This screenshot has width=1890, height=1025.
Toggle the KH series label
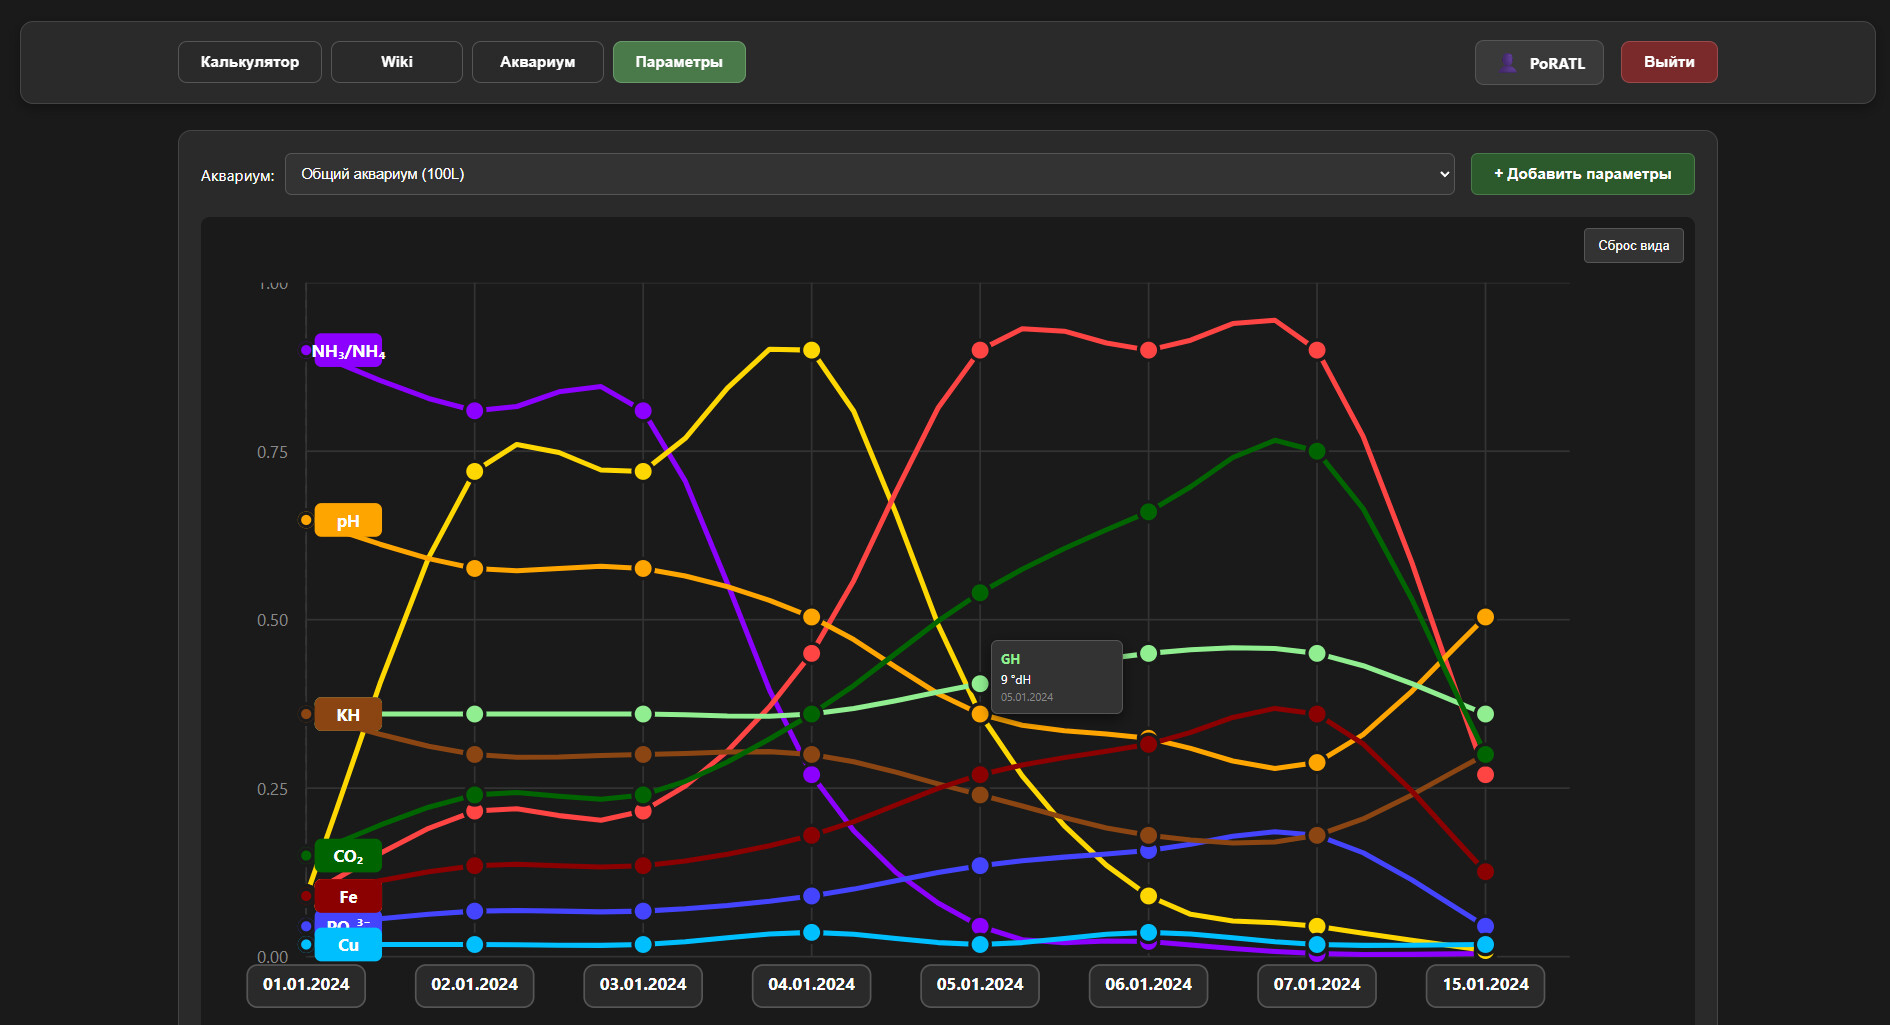pyautogui.click(x=348, y=715)
